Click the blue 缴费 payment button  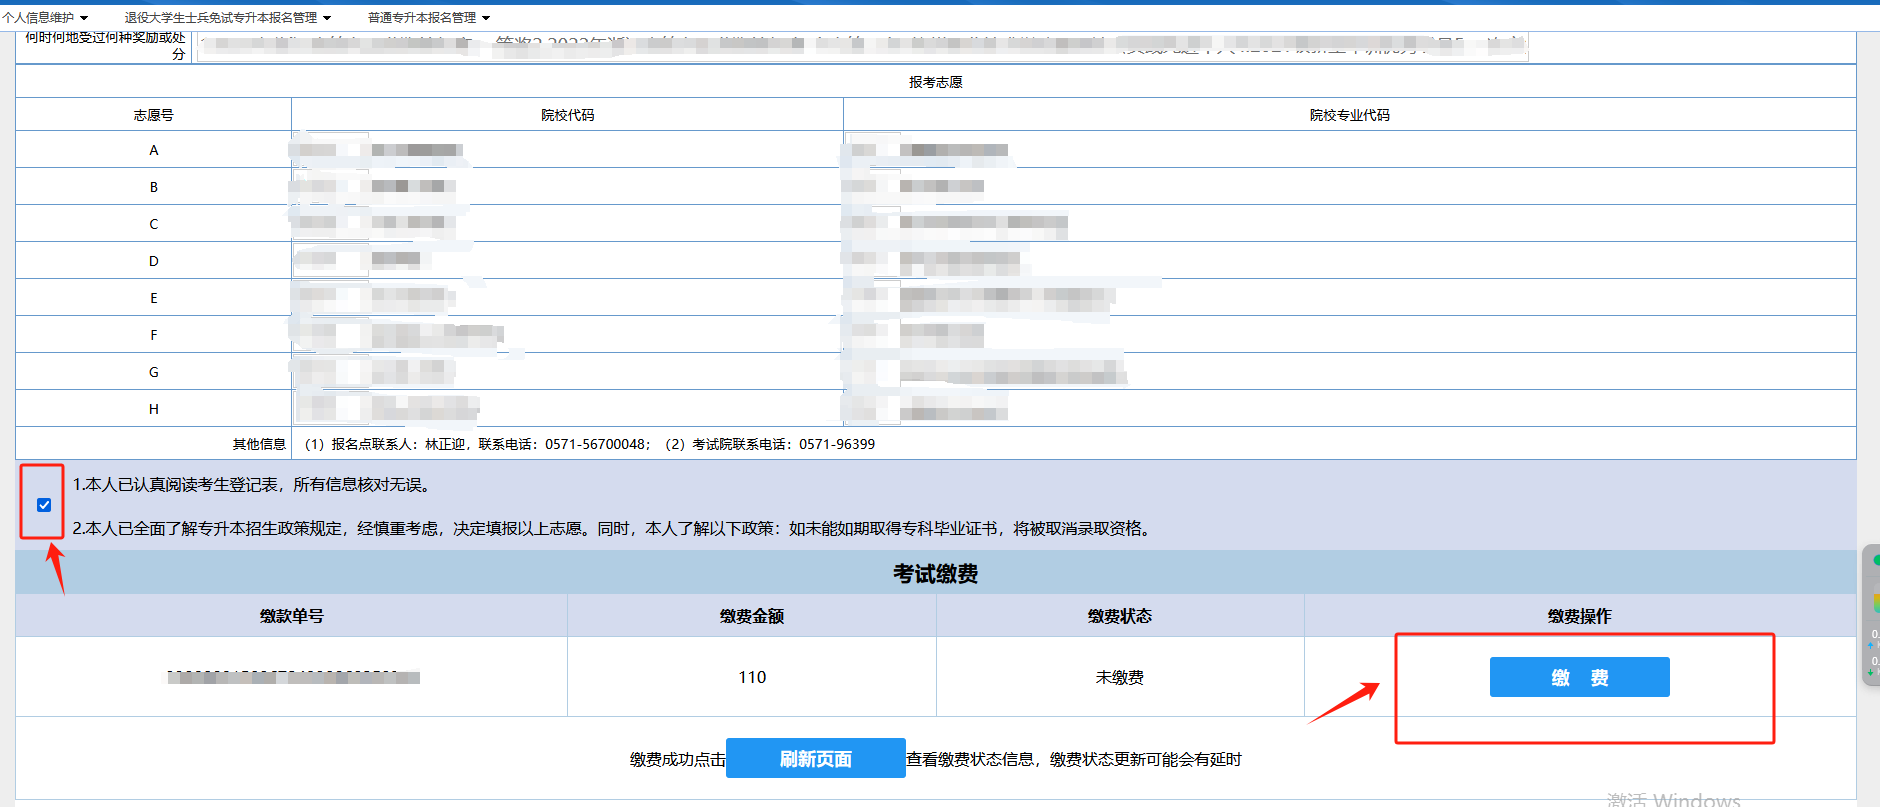click(x=1579, y=677)
